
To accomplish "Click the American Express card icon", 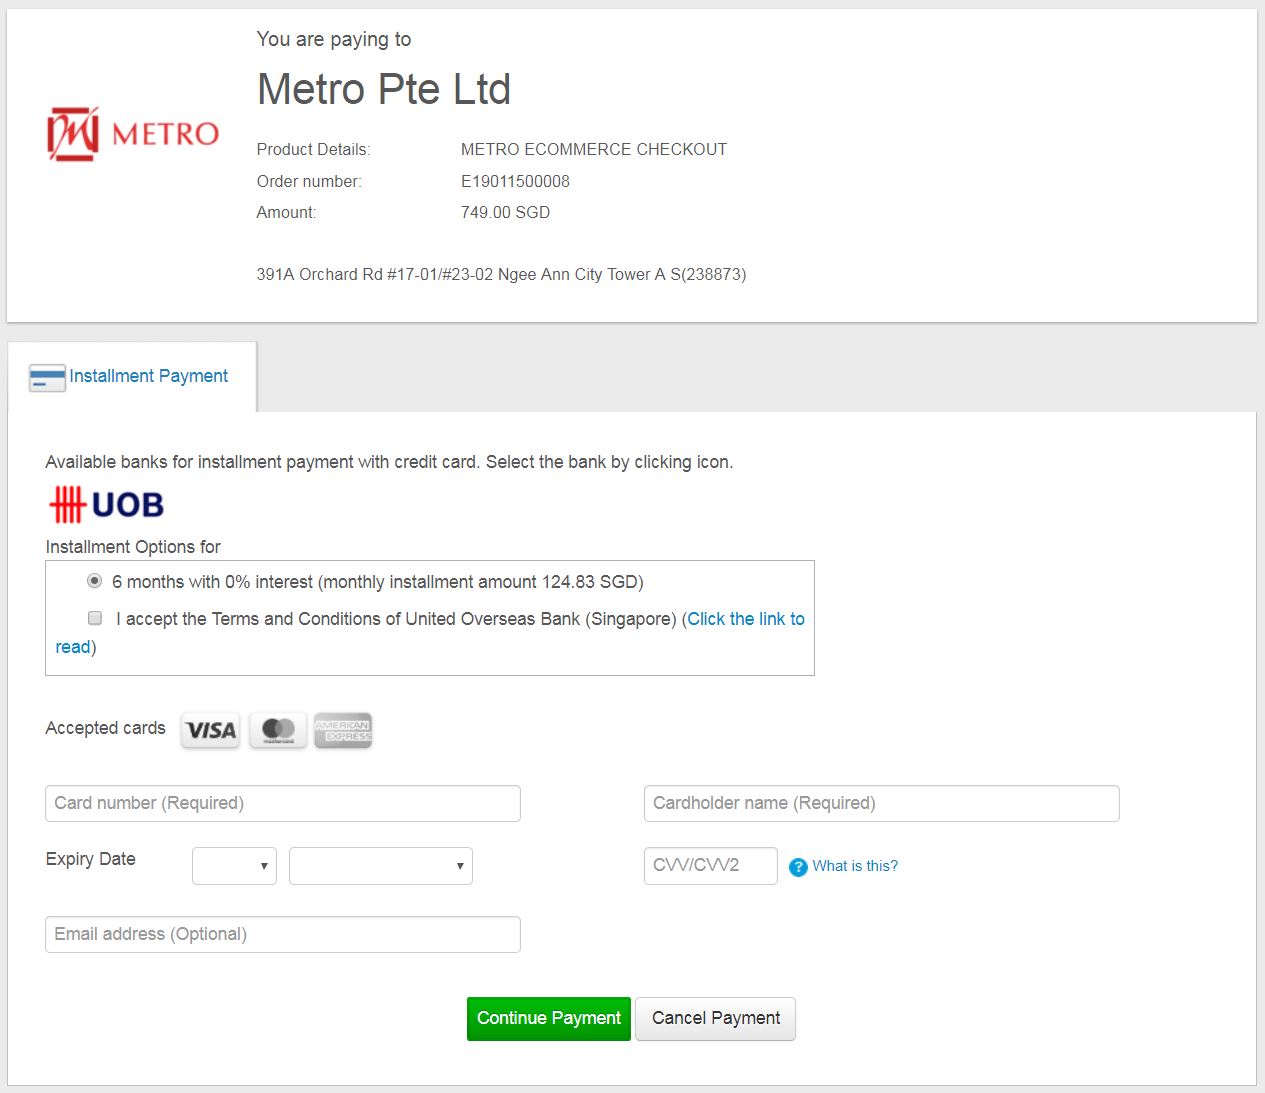I will coord(343,730).
